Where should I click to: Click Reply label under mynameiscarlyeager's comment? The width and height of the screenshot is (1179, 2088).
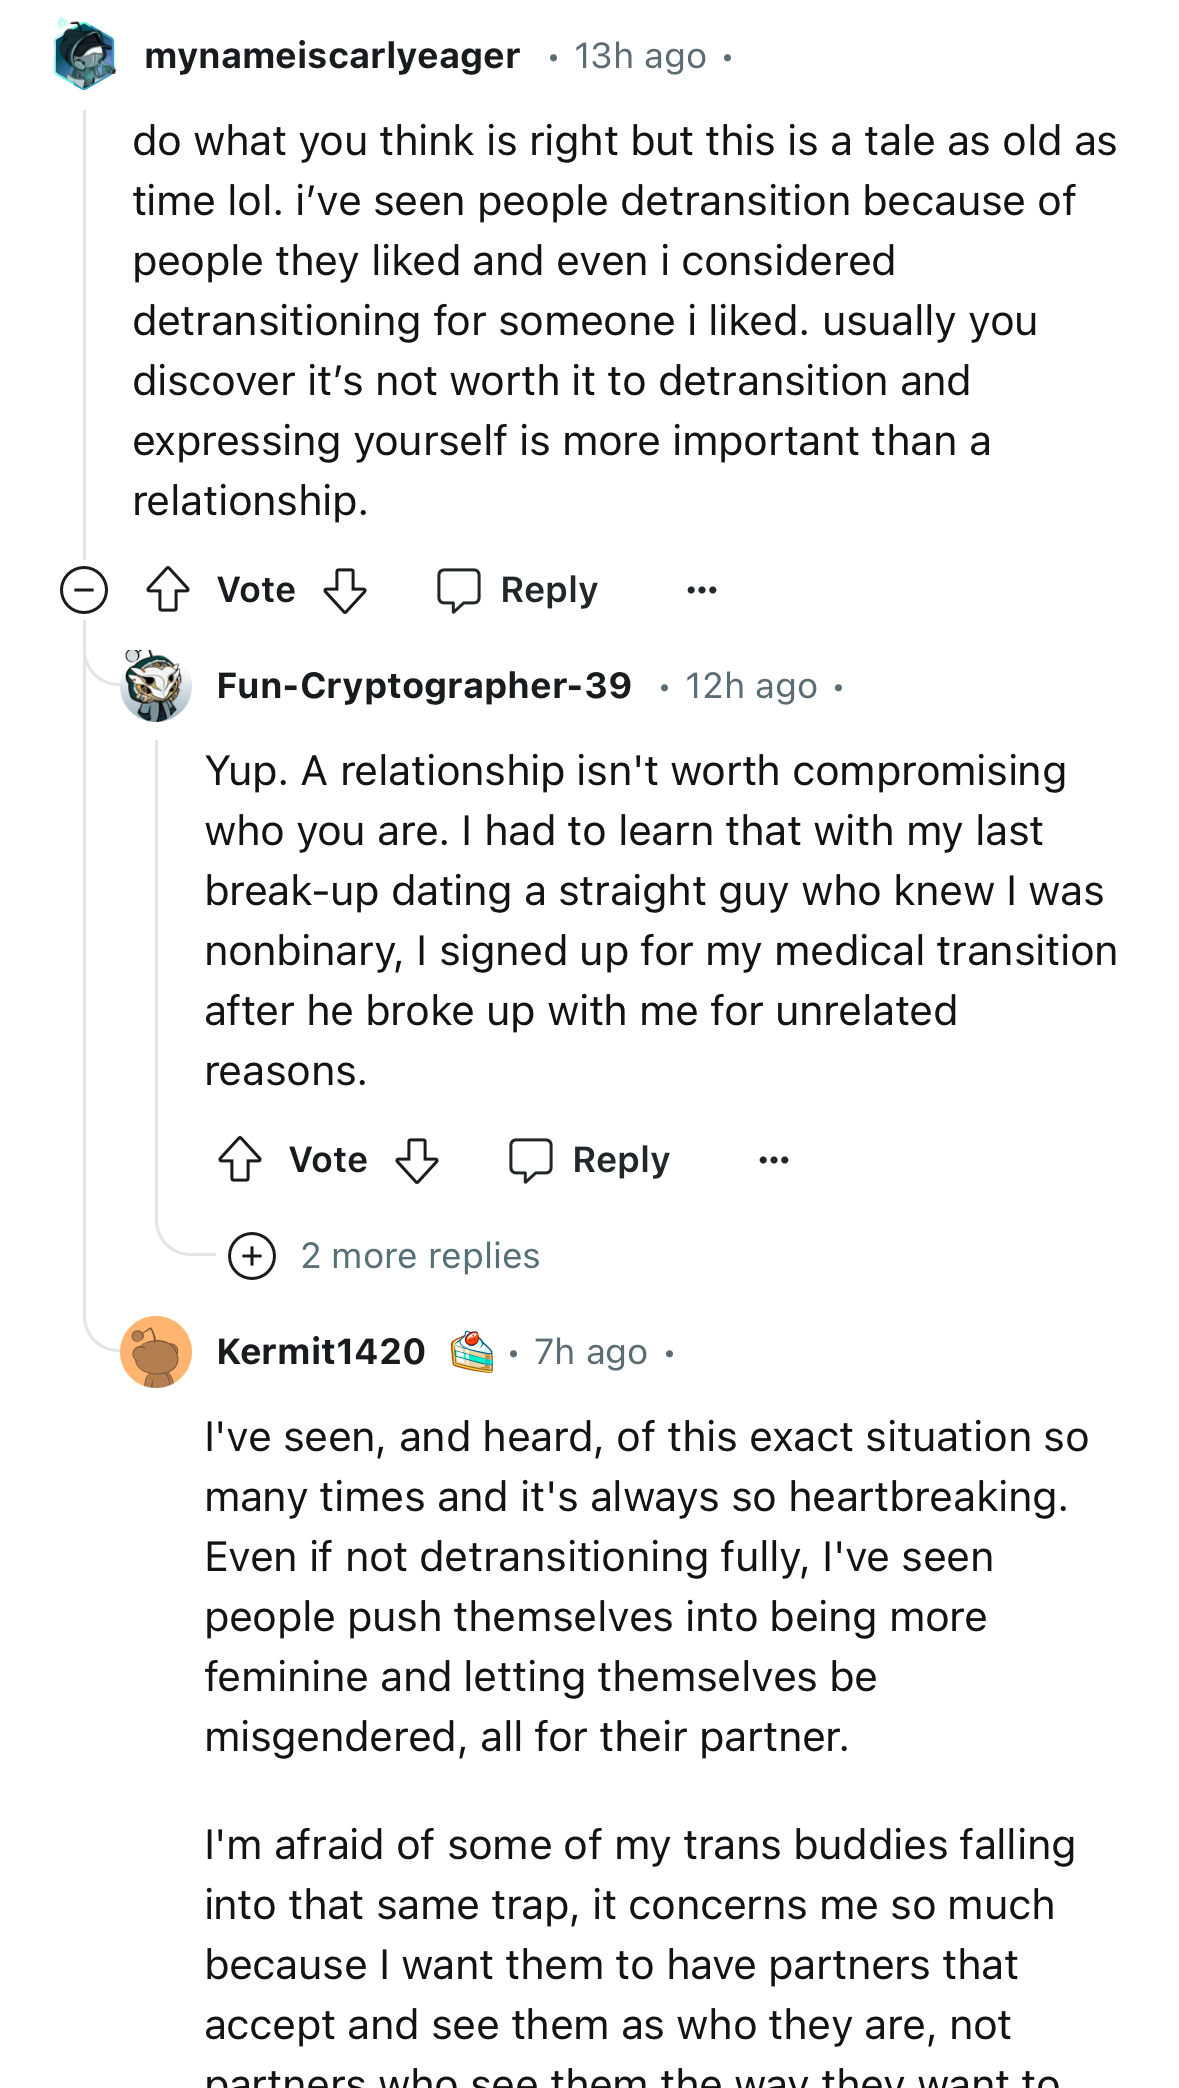click(549, 590)
